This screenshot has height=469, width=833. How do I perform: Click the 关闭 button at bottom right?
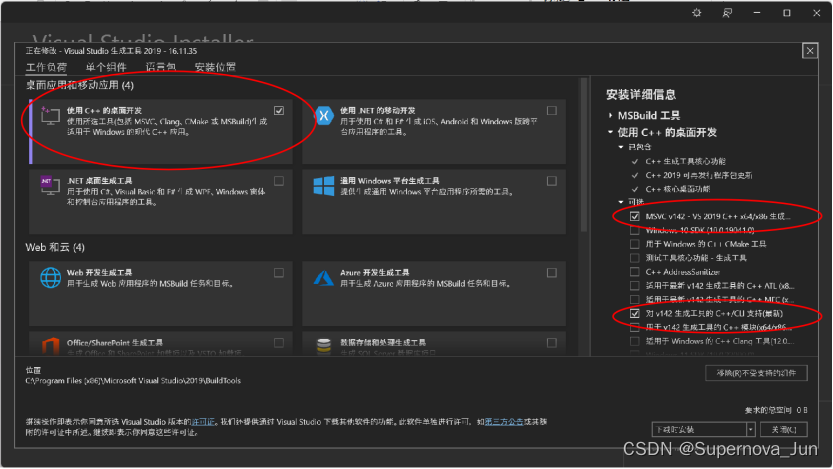[784, 429]
